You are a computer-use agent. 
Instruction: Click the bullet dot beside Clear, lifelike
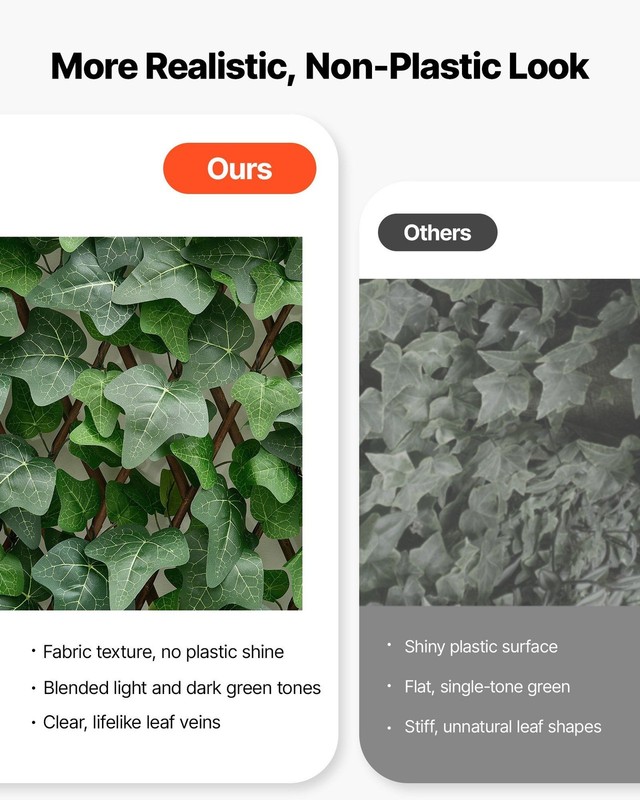tap(33, 722)
